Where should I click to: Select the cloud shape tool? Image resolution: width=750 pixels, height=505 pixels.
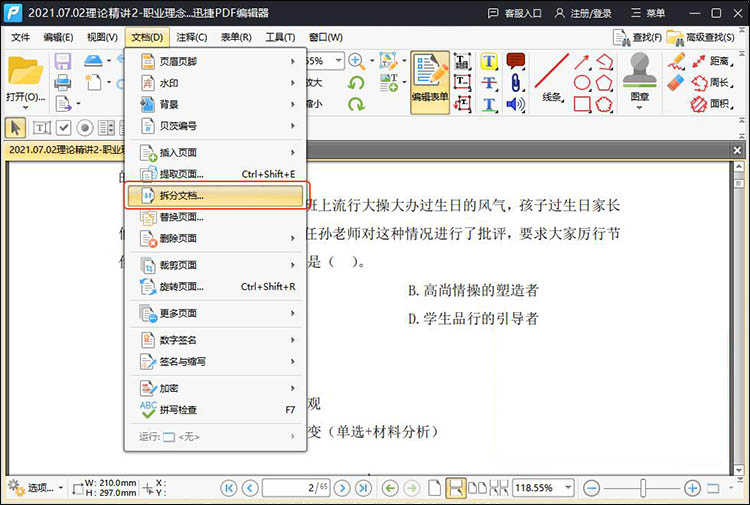coord(605,104)
